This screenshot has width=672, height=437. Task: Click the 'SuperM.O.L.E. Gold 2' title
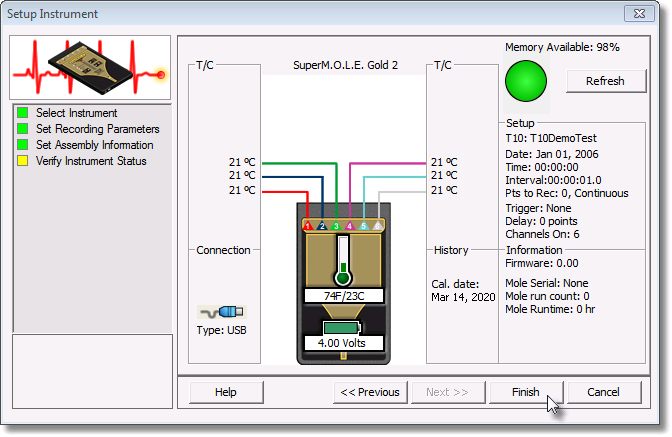coord(345,65)
